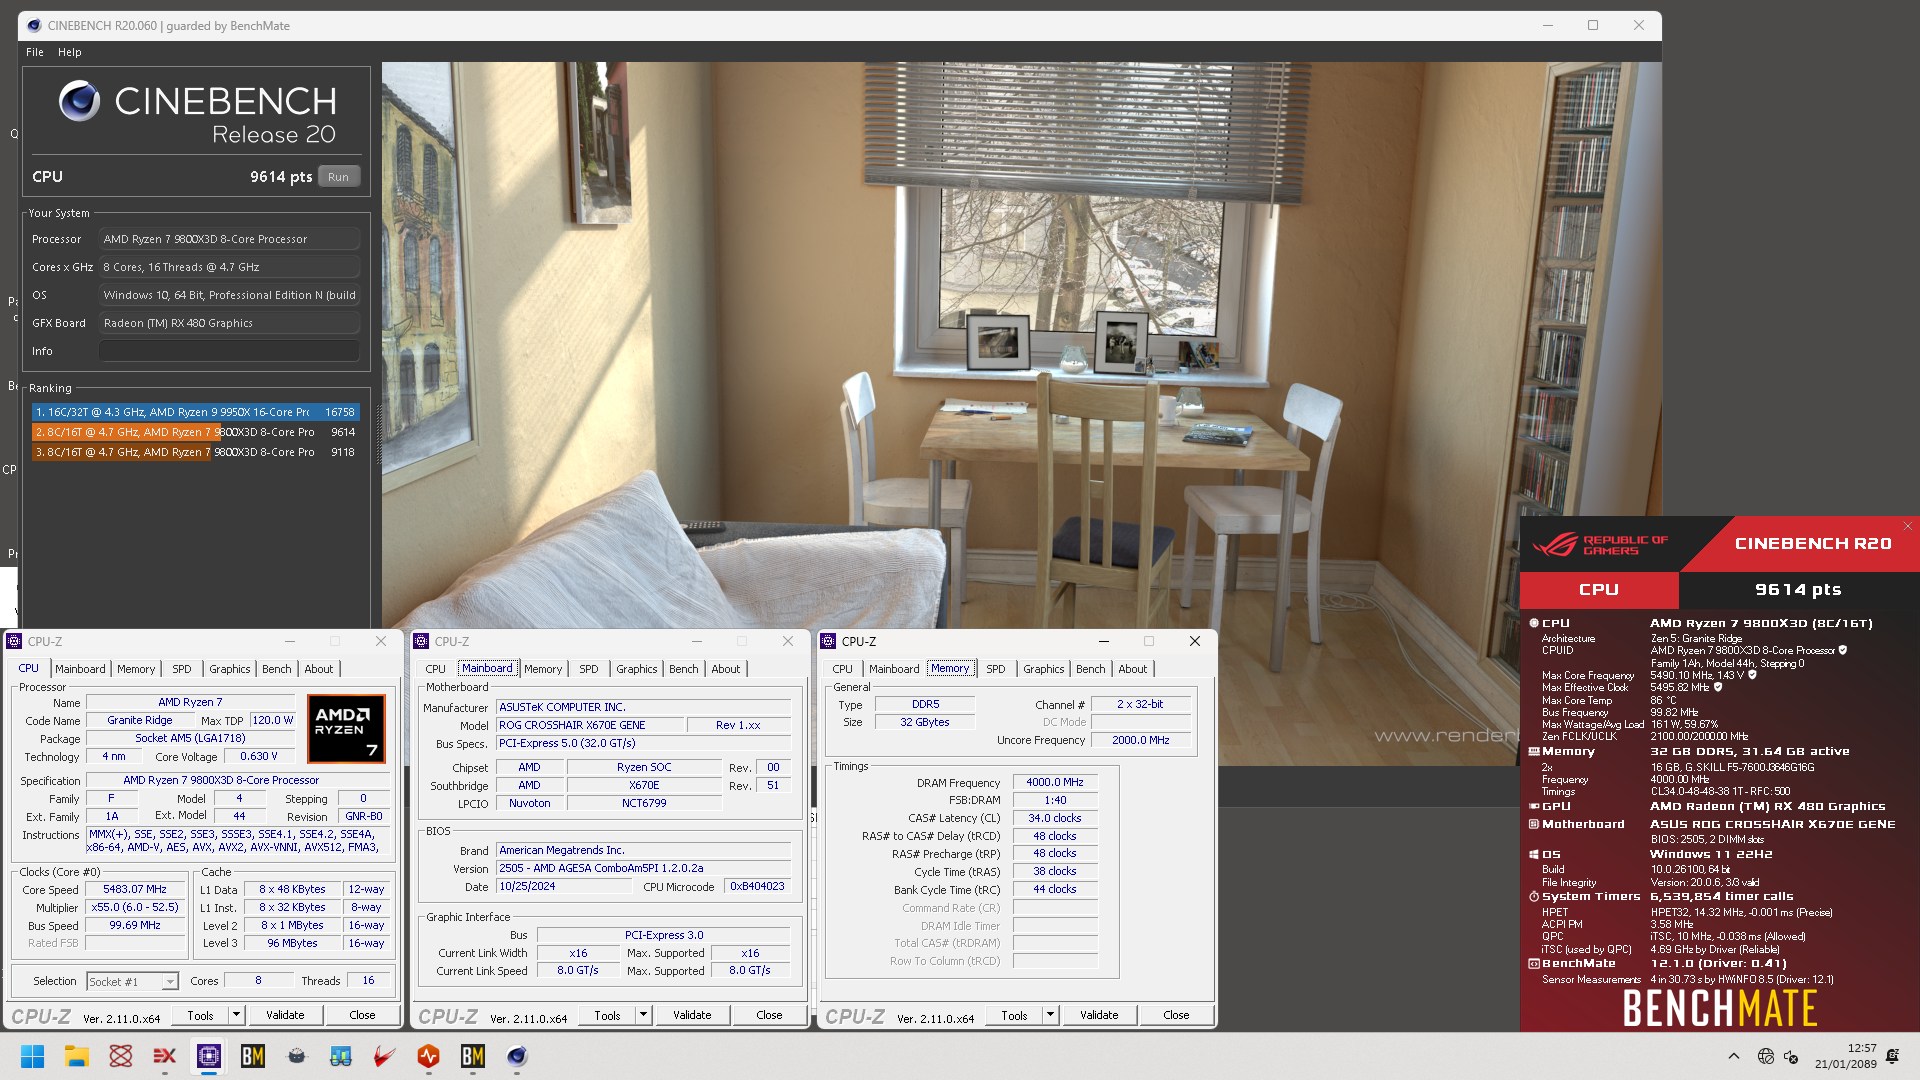Click the red atom-shaped taskbar icon
This screenshot has width=1920, height=1080.
click(x=121, y=1056)
